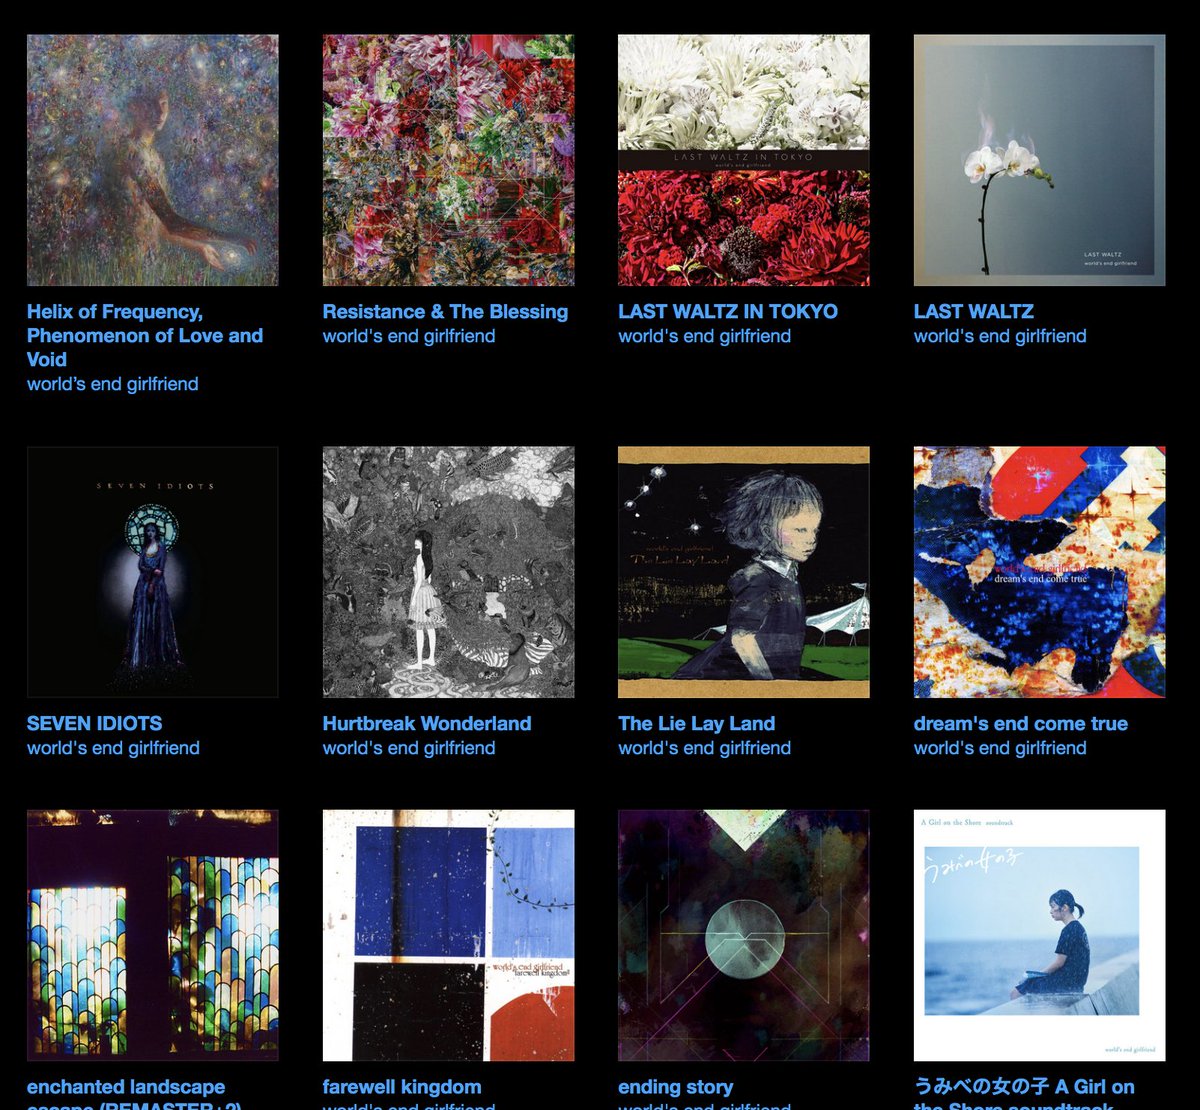The width and height of the screenshot is (1200, 1110).
Task: Open enchanted landscape stained glass cover
Action: click(x=152, y=935)
